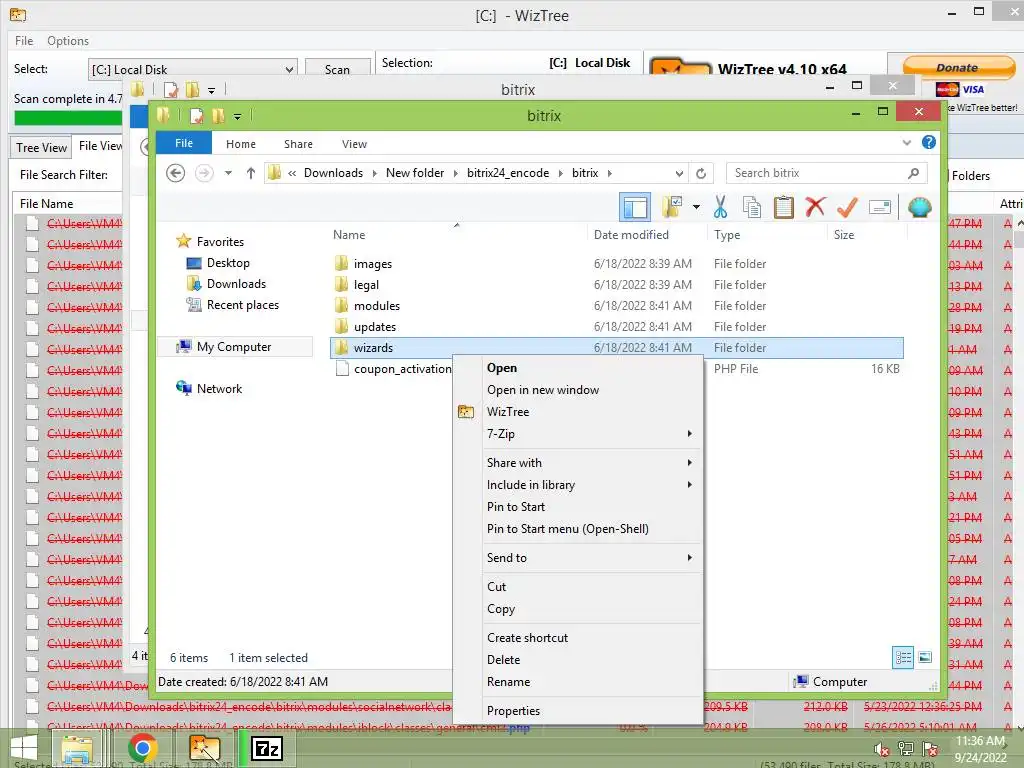Open My Computer in navigation pane
Image resolution: width=1024 pixels, height=768 pixels.
[x=234, y=347]
